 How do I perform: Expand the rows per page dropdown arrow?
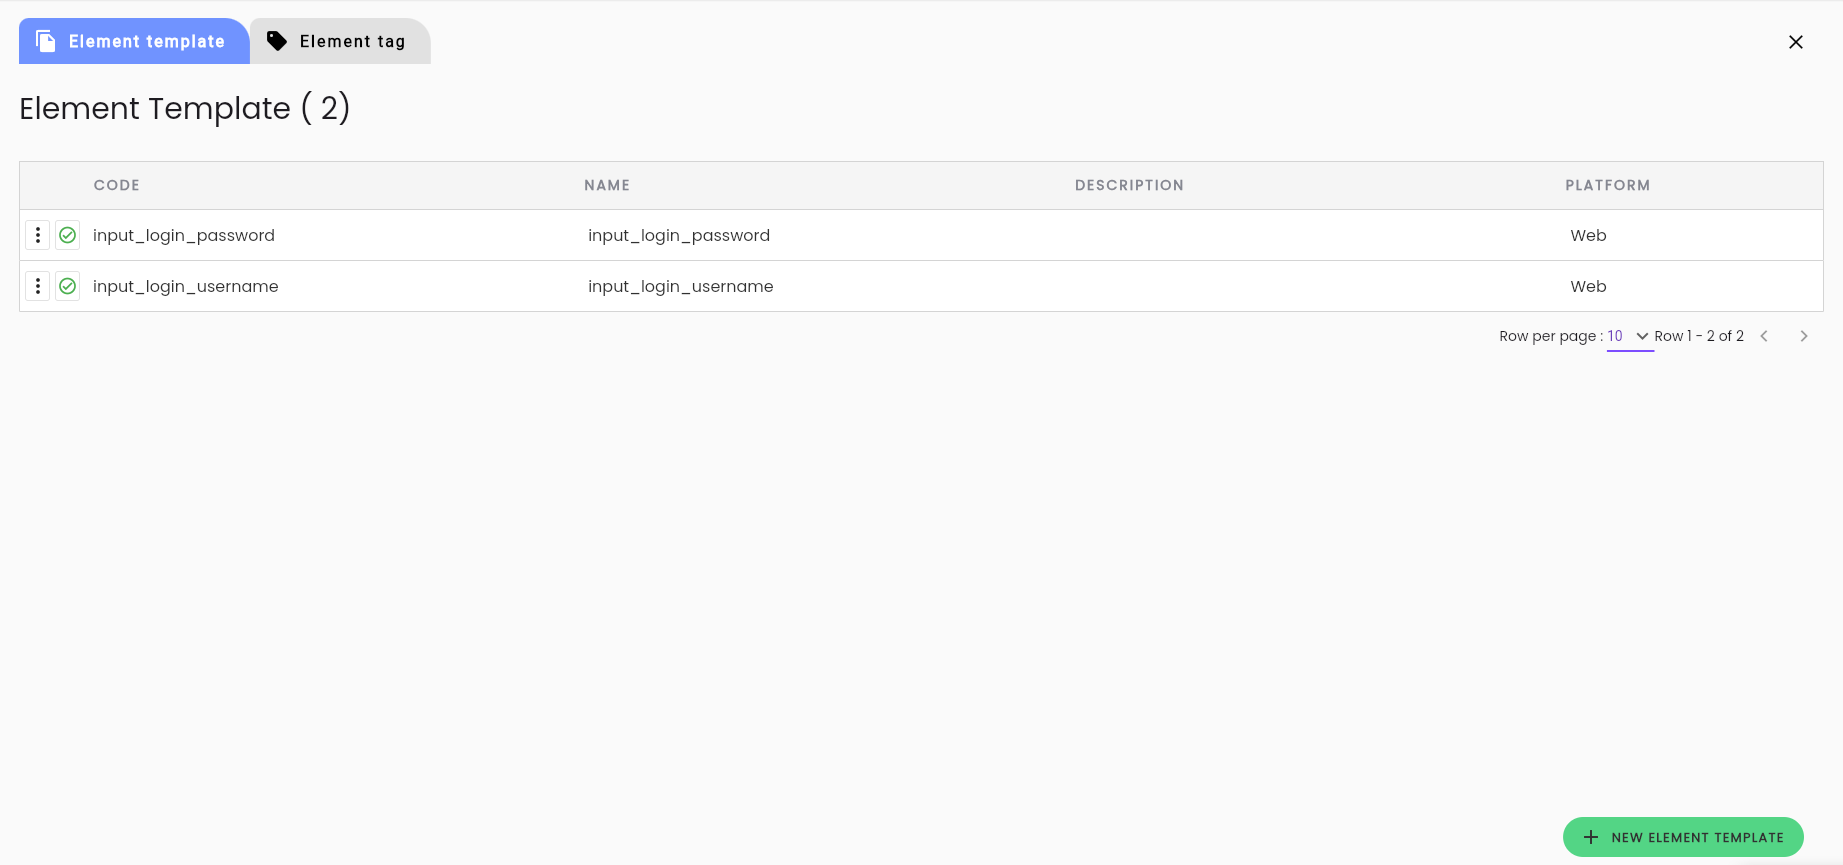1642,336
